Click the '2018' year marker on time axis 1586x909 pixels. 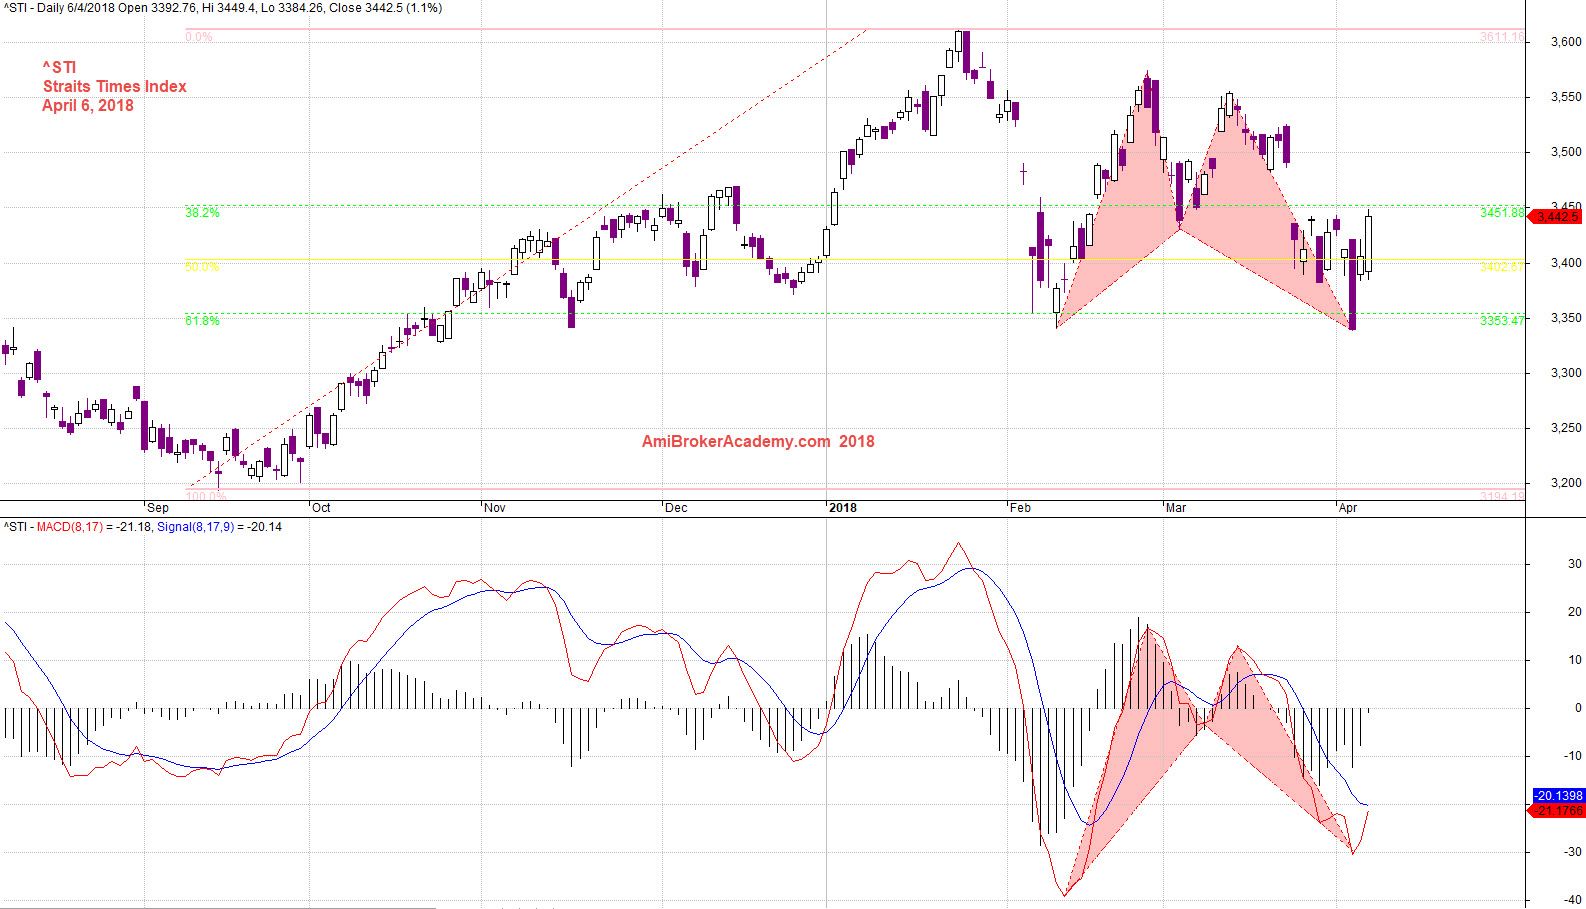pyautogui.click(x=843, y=508)
